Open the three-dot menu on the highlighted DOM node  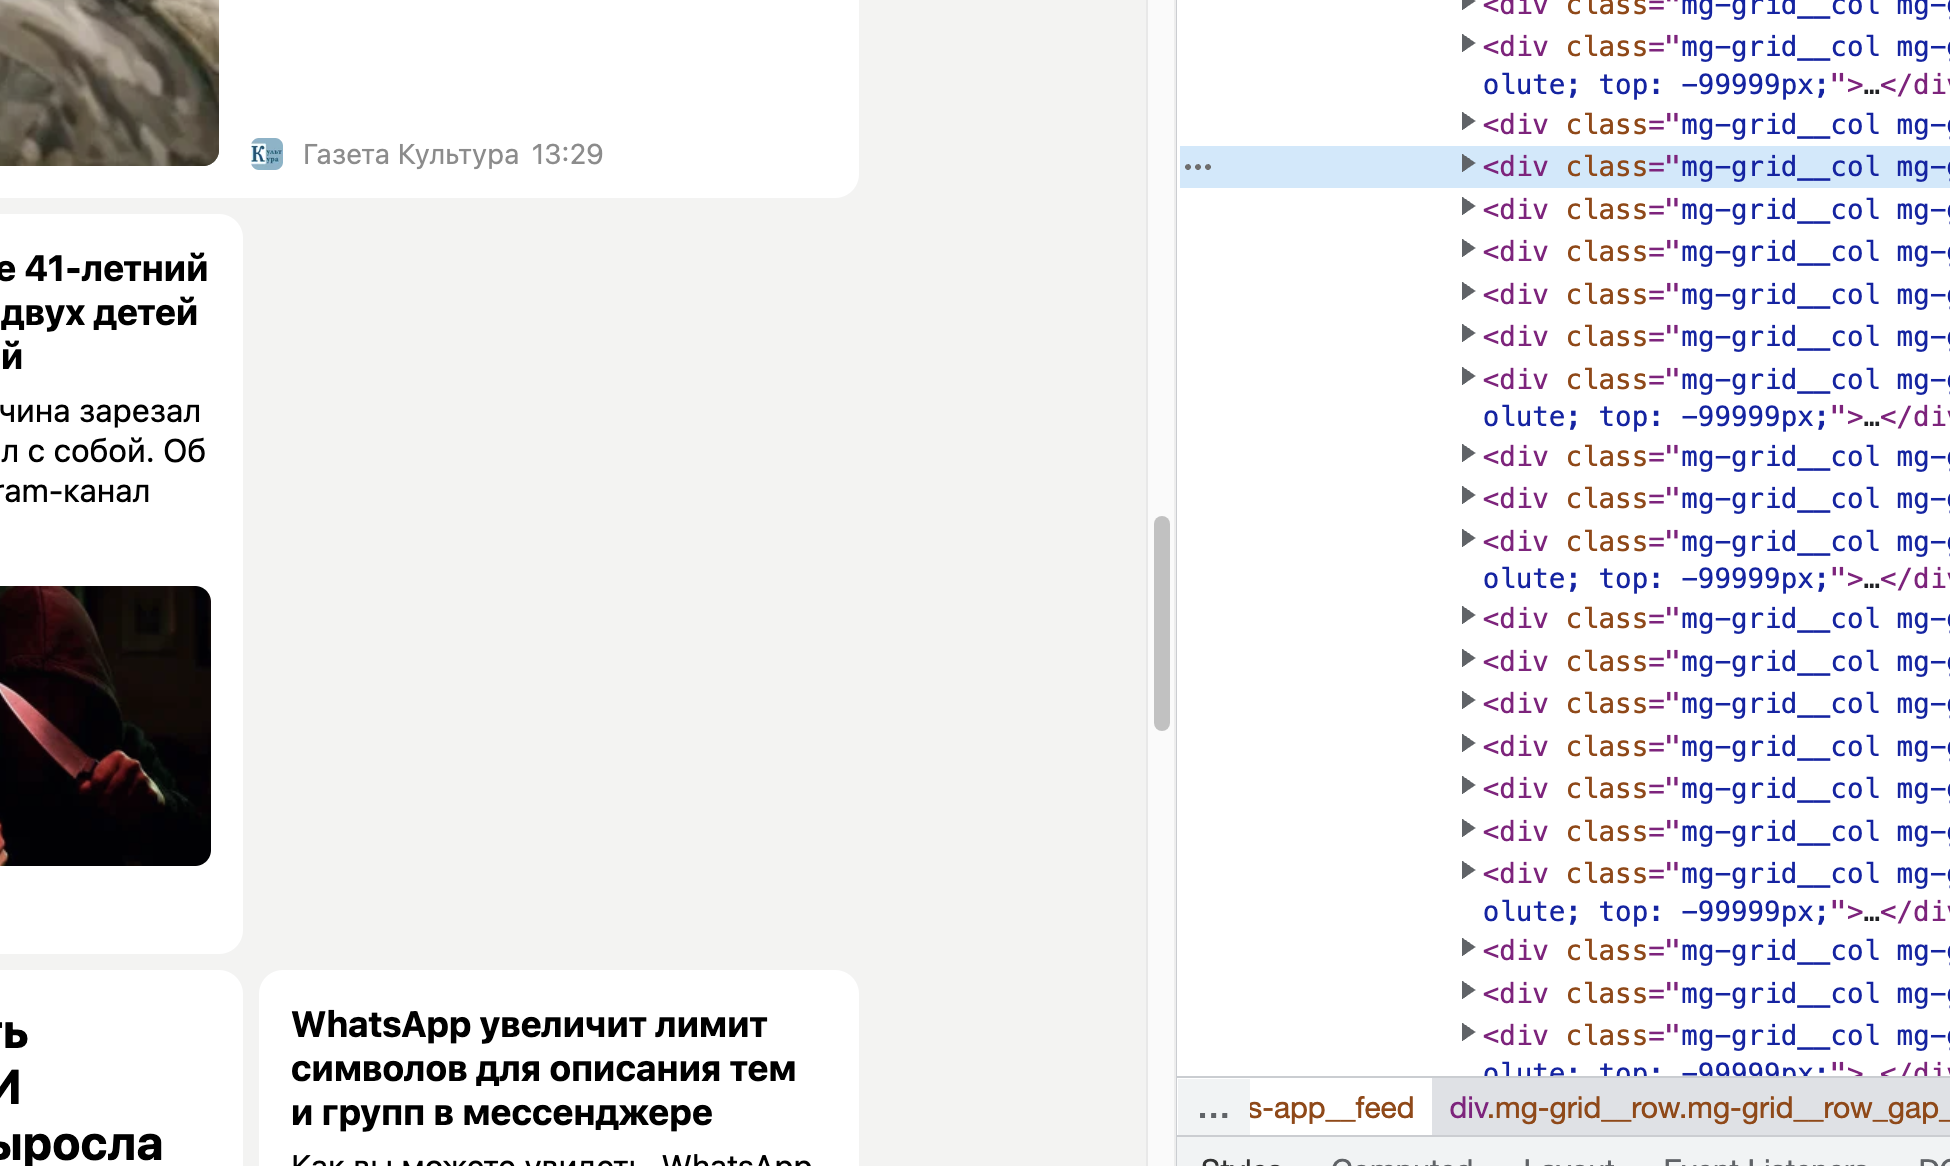[1197, 166]
